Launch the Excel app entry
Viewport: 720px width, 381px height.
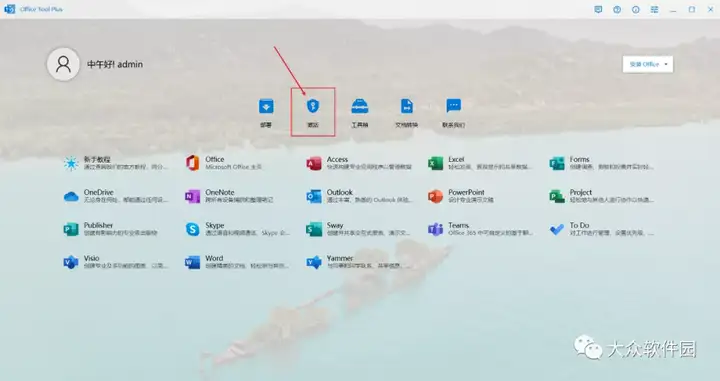tap(480, 163)
